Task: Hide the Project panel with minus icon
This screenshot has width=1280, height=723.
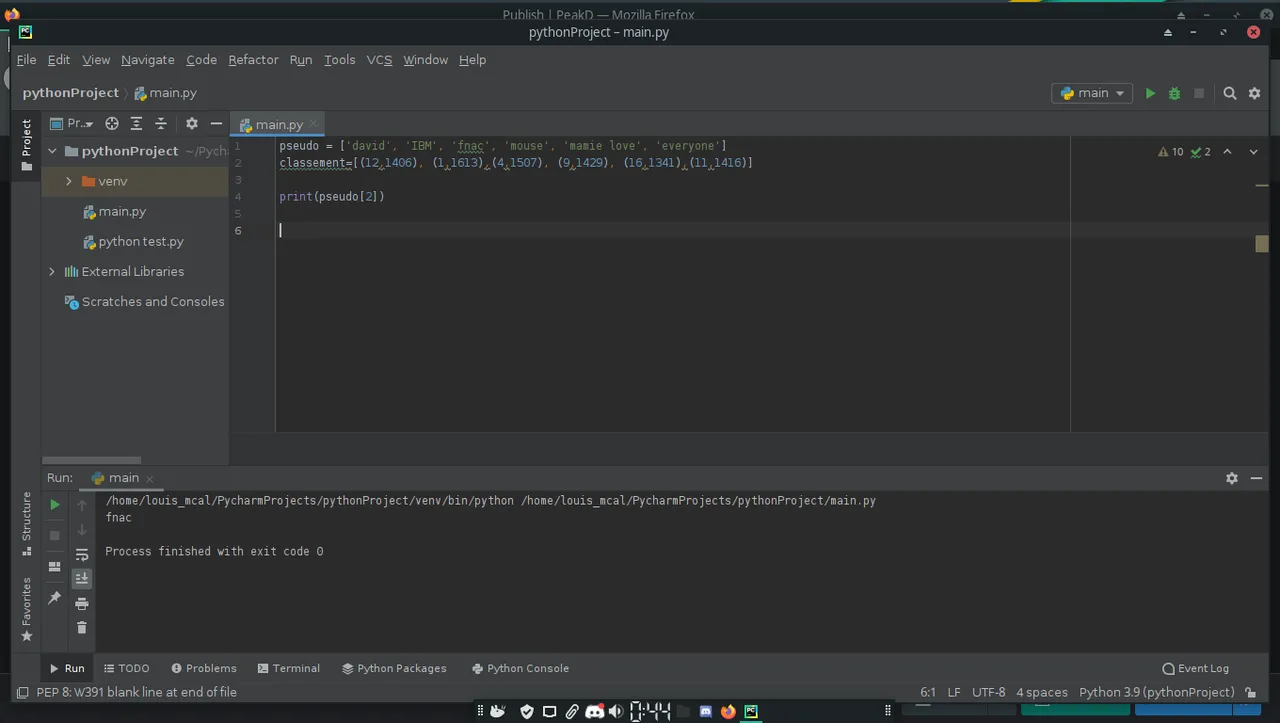Action: [216, 124]
